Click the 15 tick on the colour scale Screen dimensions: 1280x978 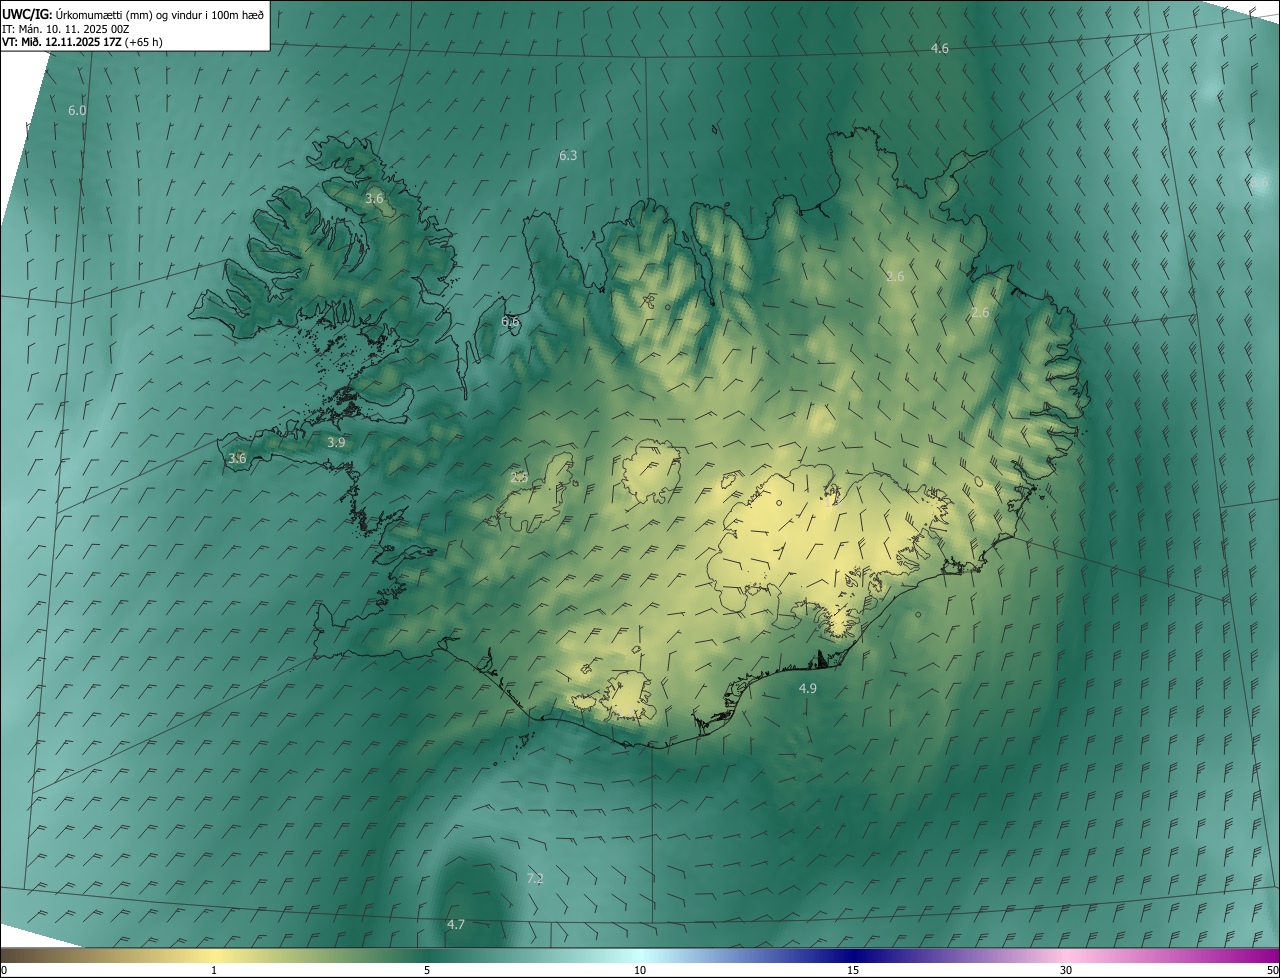point(853,971)
